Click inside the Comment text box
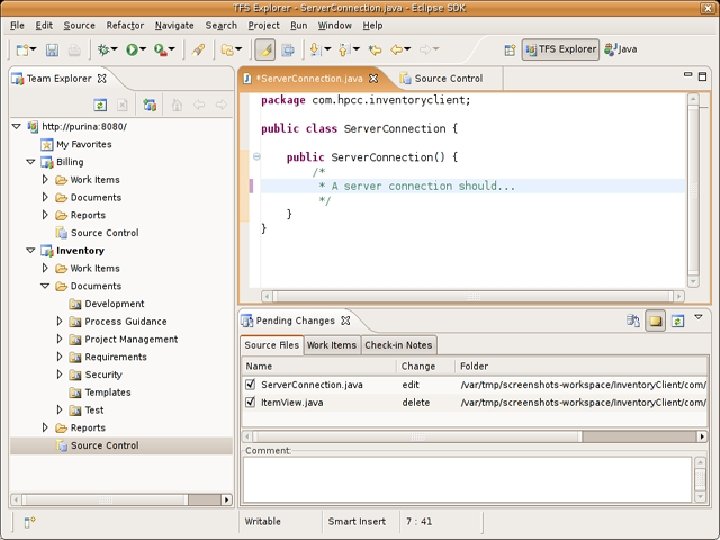 (466, 478)
